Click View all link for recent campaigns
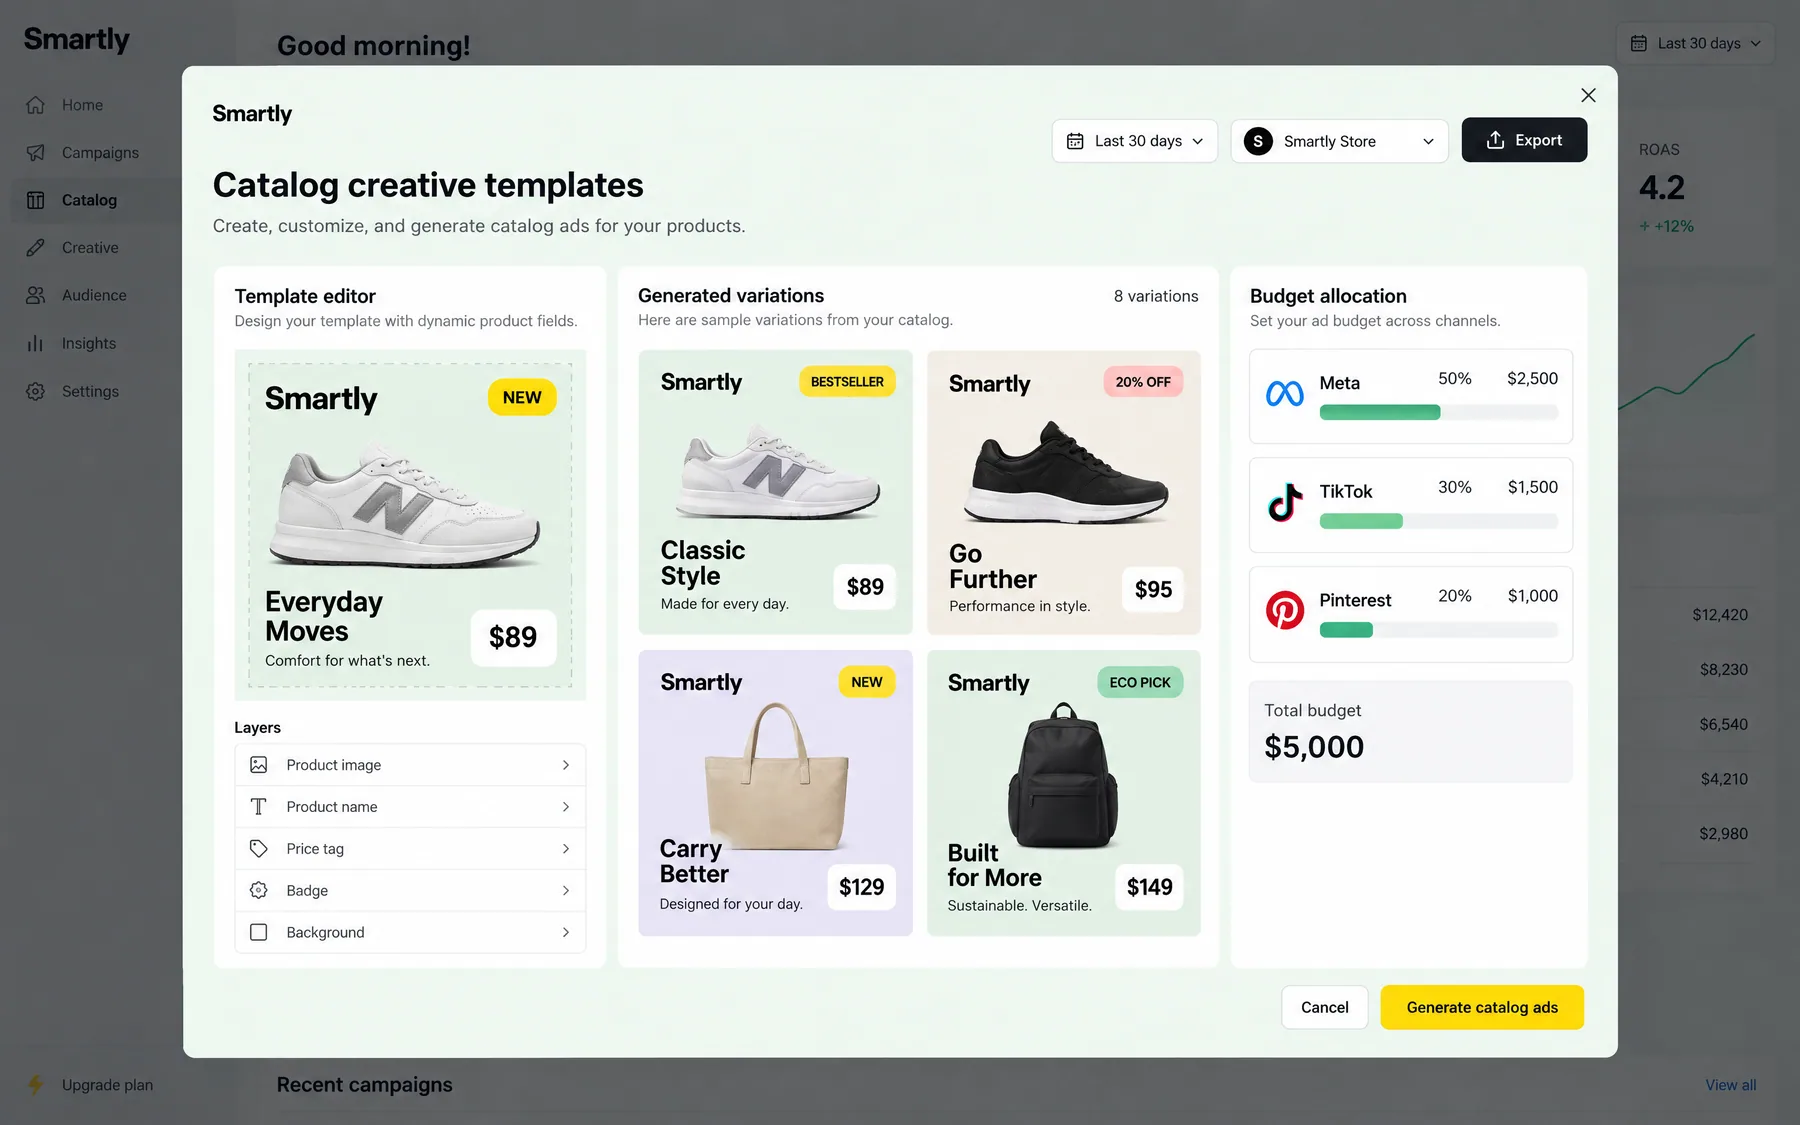The width and height of the screenshot is (1800, 1125). [x=1731, y=1085]
